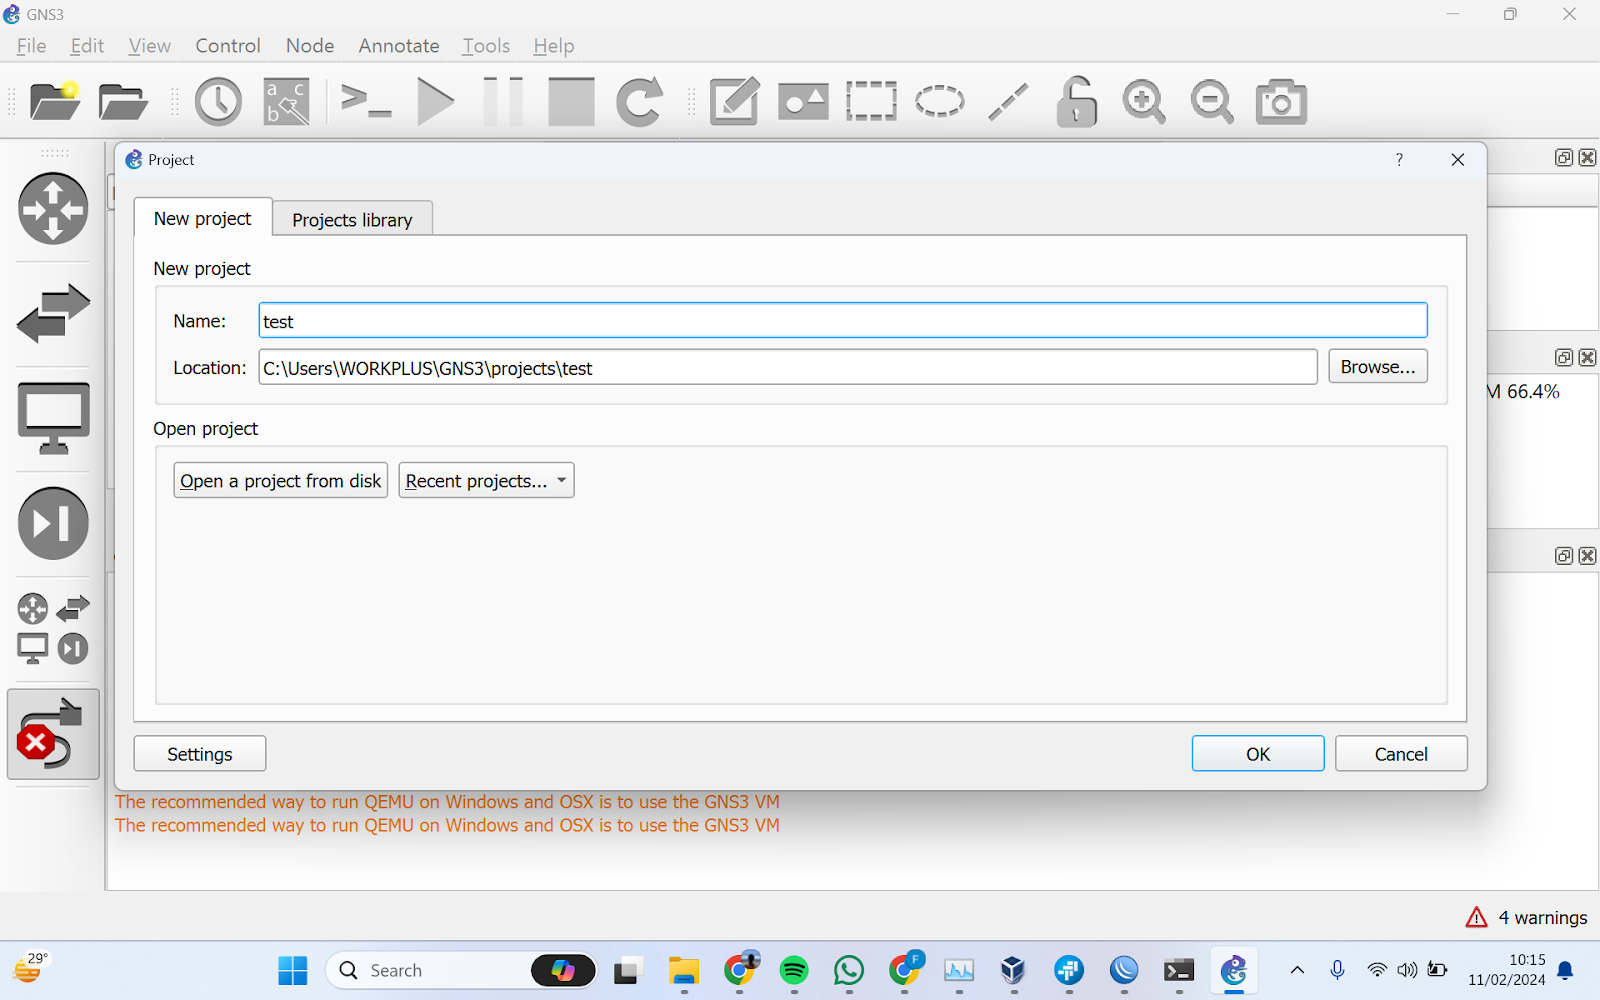Image resolution: width=1600 pixels, height=1000 pixels.
Task: Close the Project dialog with X
Action: 1458,160
